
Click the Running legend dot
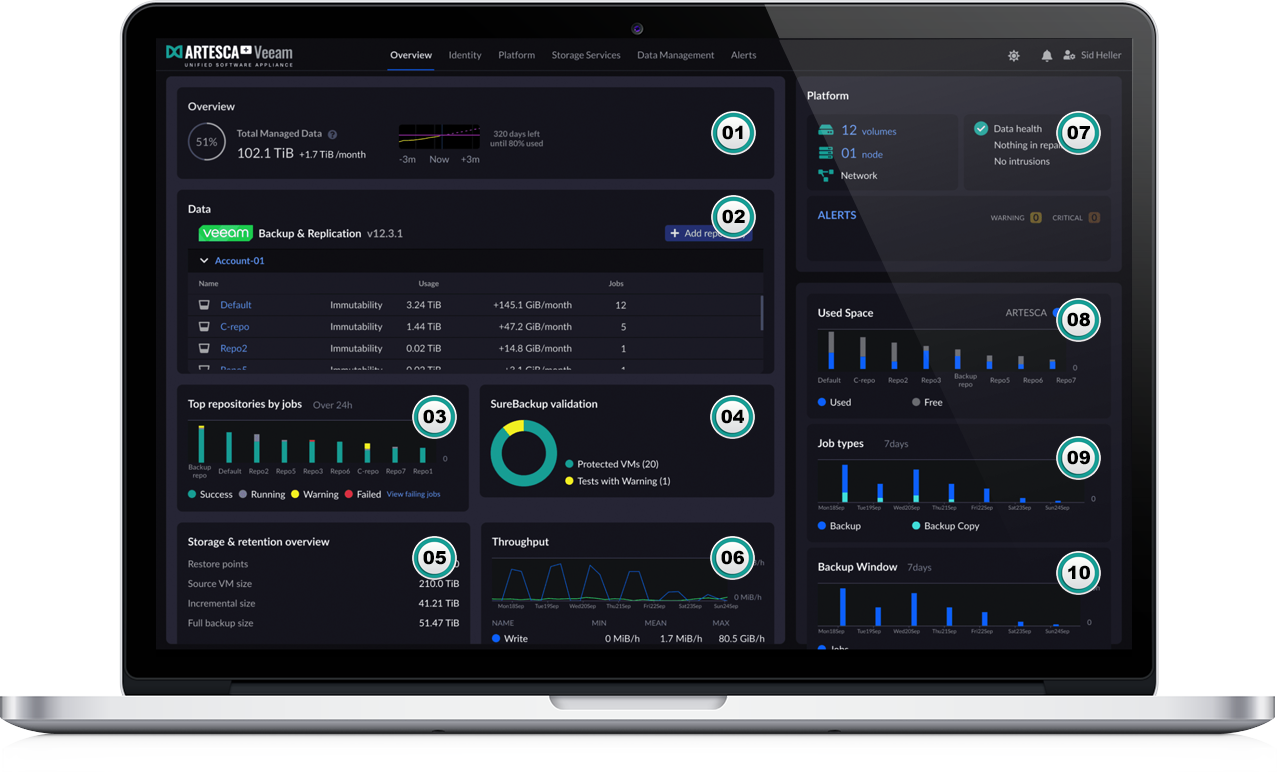(x=243, y=495)
